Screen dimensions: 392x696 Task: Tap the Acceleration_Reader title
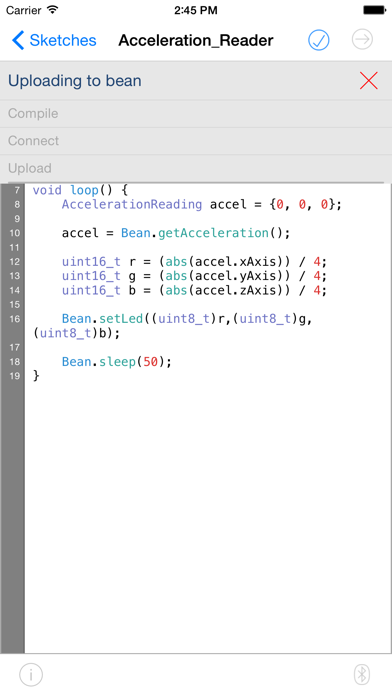coord(196,40)
